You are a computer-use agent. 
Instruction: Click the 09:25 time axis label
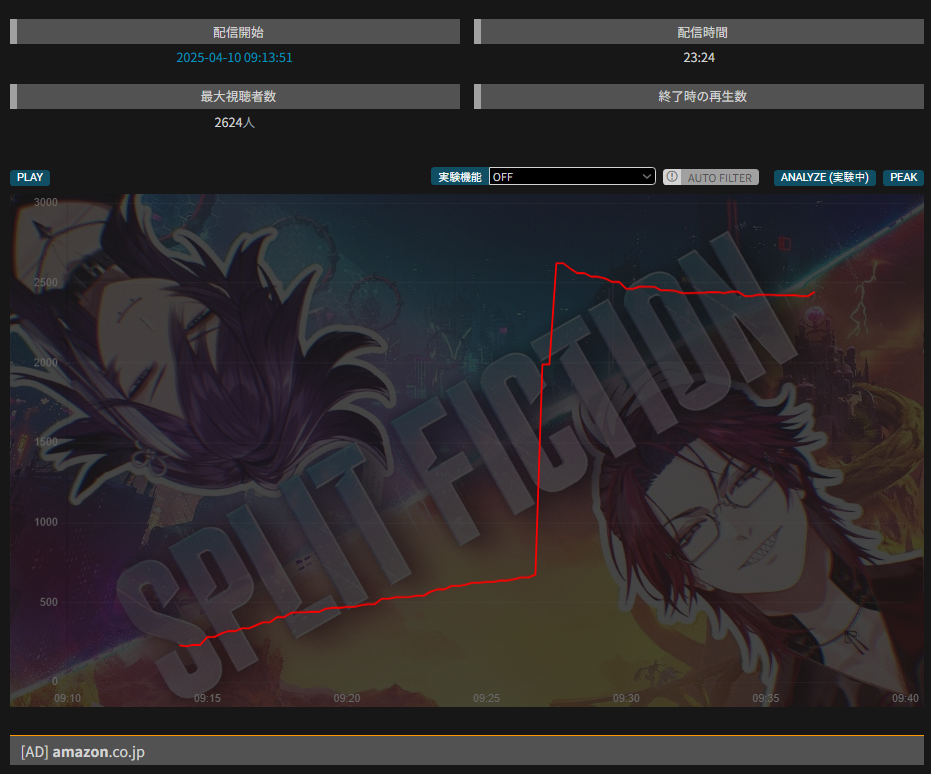[486, 698]
